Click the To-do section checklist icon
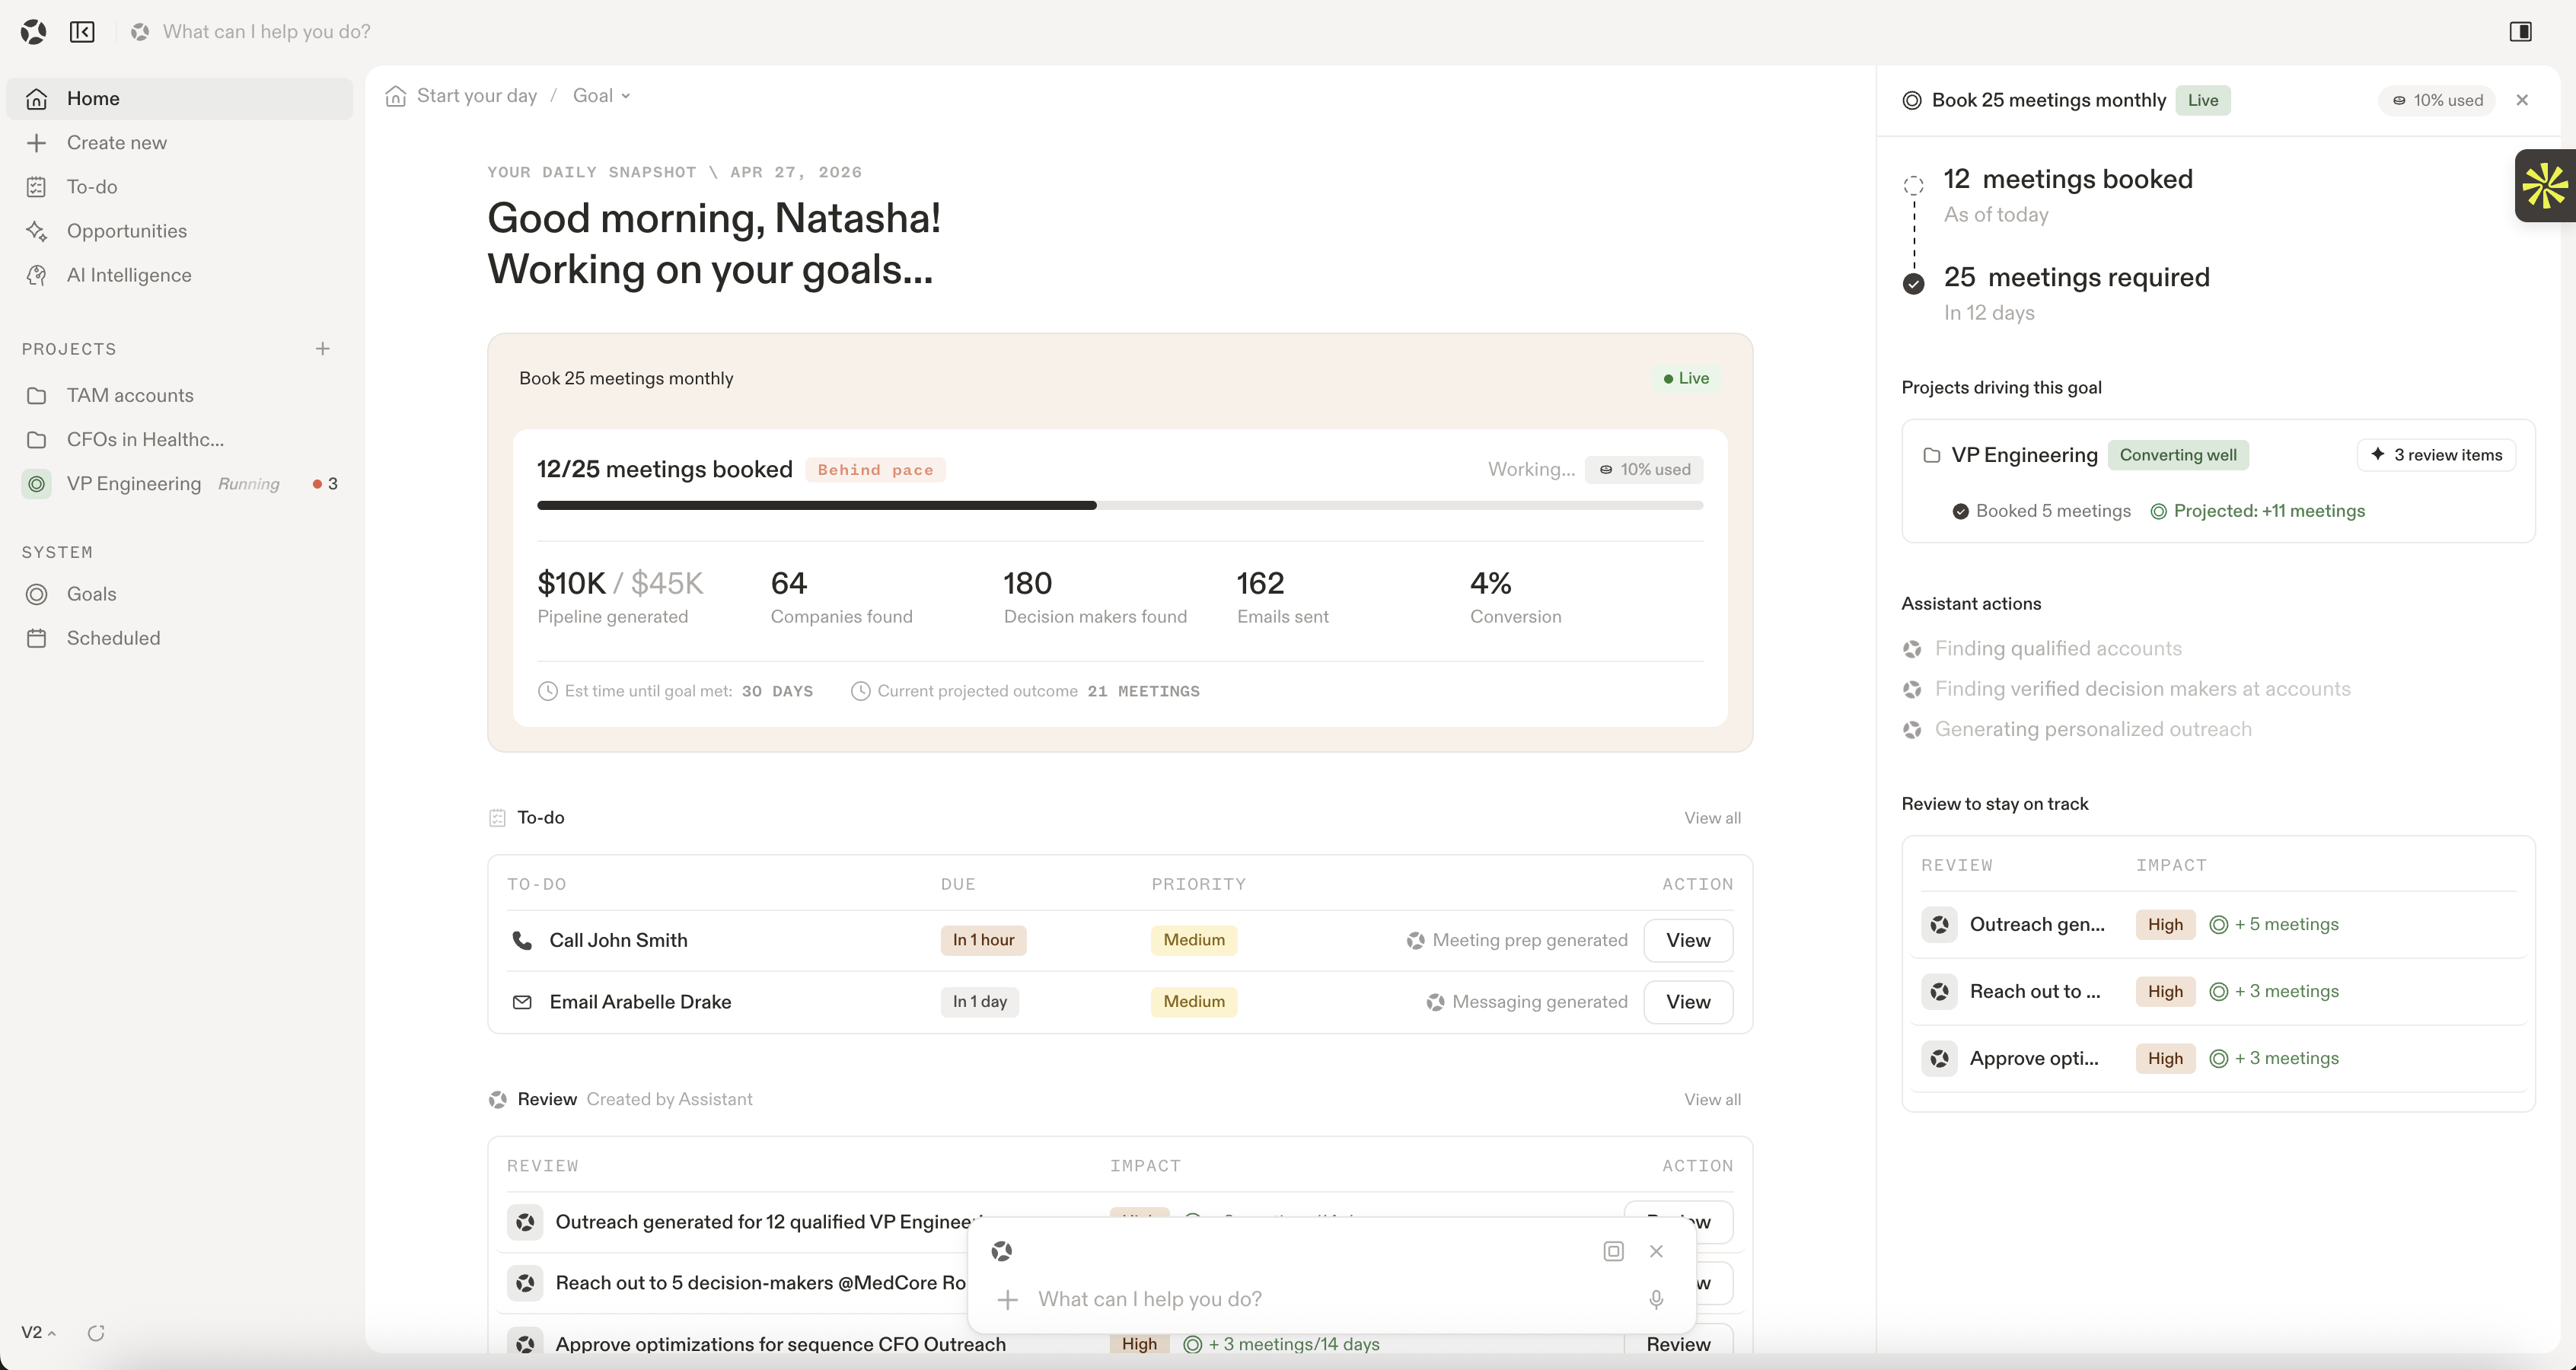 [x=497, y=818]
